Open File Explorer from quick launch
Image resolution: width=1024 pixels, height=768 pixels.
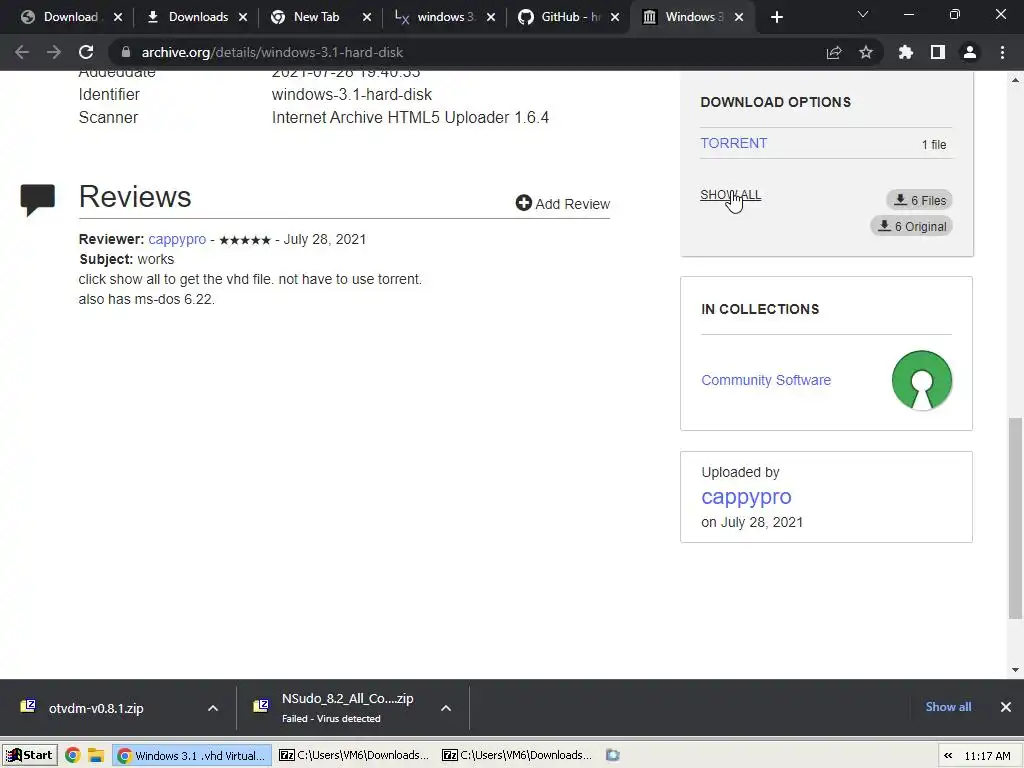pyautogui.click(x=96, y=756)
